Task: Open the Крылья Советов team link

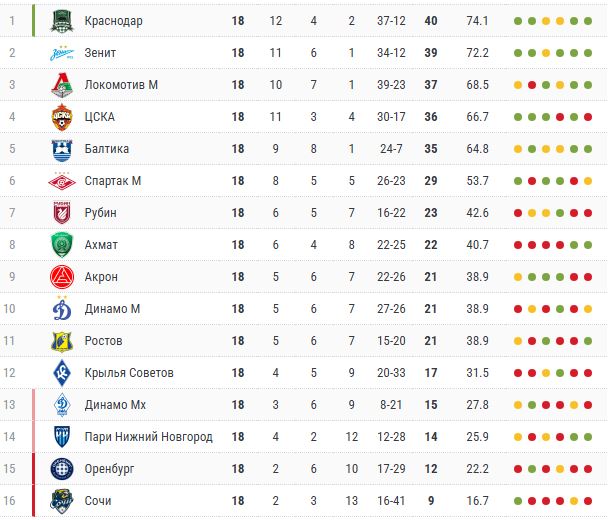Action: coord(129,373)
